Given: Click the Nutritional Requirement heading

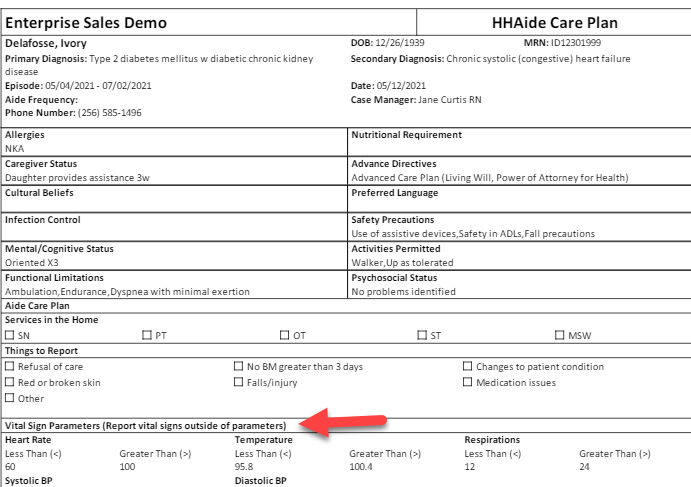Looking at the screenshot, I should coord(406,135).
